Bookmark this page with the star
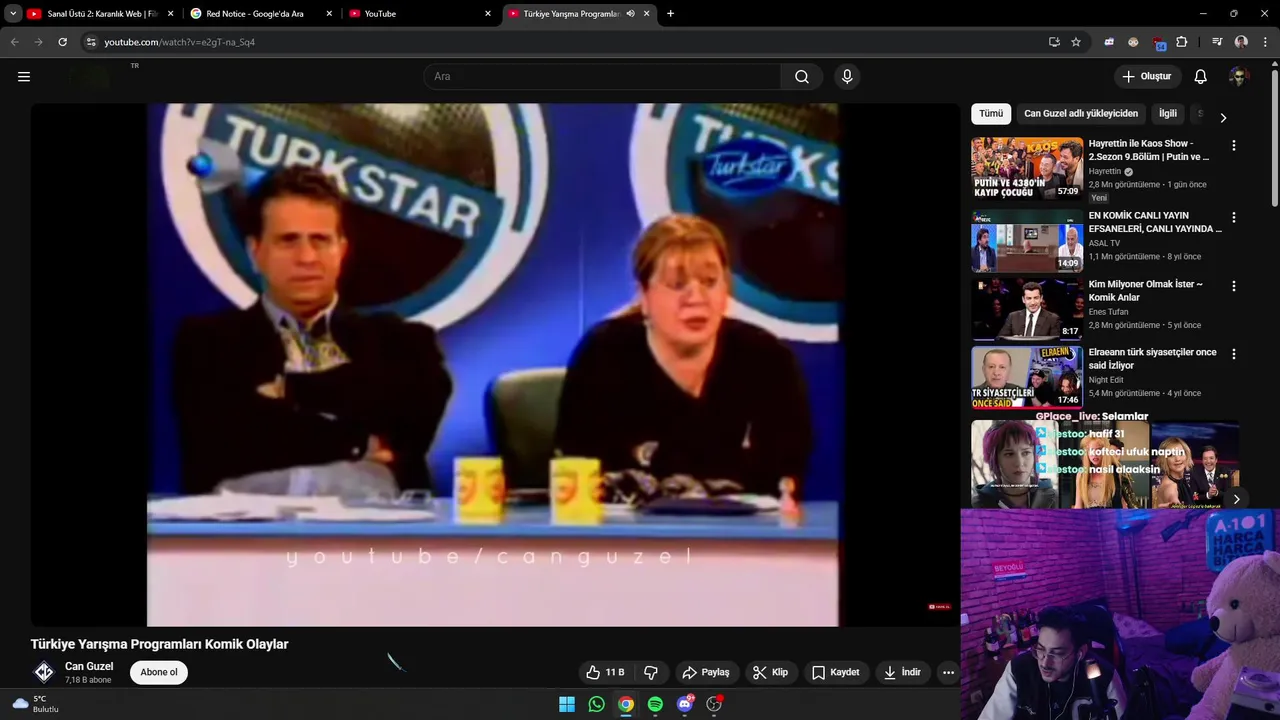Image resolution: width=1280 pixels, height=720 pixels. (1076, 42)
